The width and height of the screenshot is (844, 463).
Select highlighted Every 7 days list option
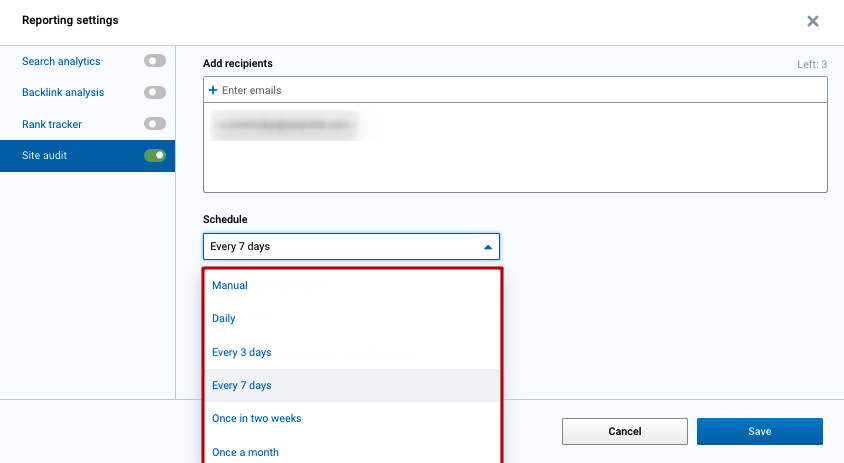click(242, 386)
